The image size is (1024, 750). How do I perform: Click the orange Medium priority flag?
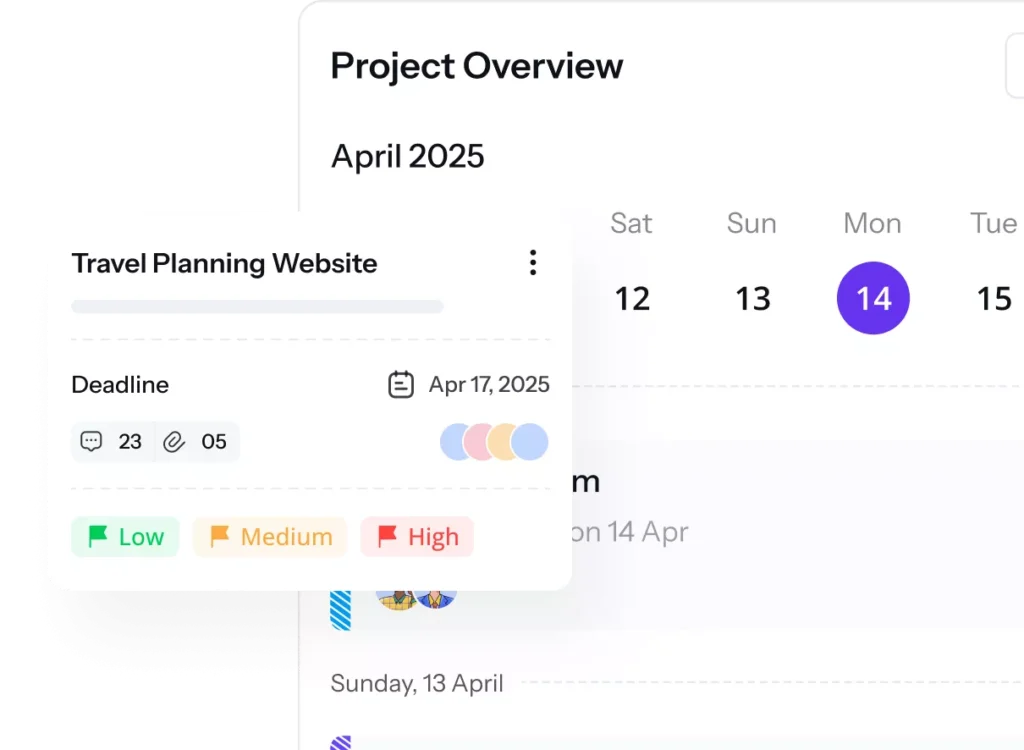pos(219,536)
